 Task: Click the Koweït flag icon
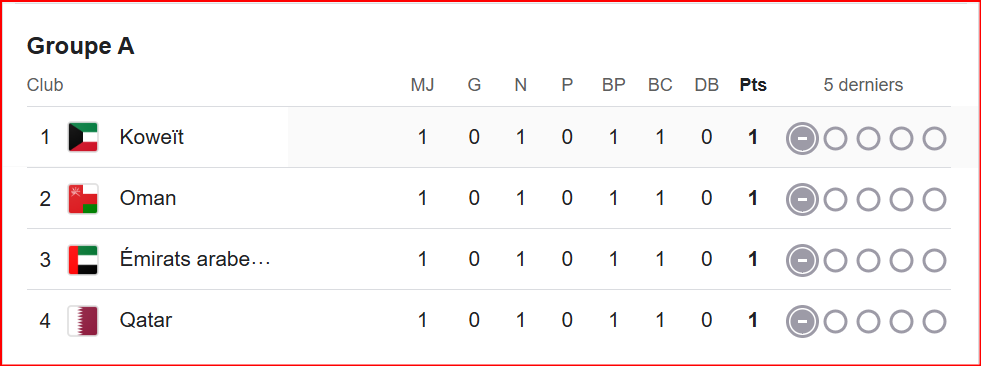[x=83, y=137]
